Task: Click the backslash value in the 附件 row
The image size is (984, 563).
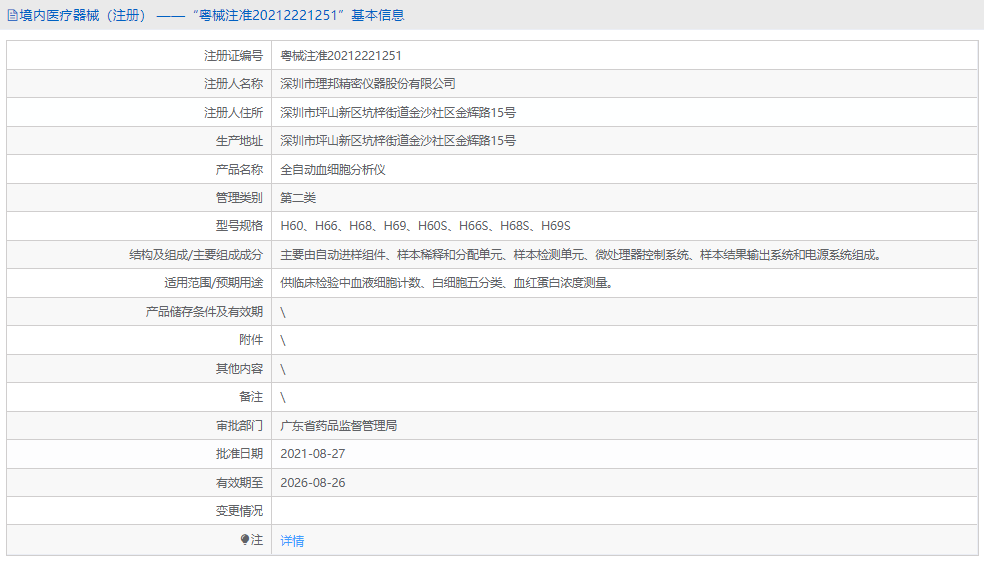Action: click(283, 340)
